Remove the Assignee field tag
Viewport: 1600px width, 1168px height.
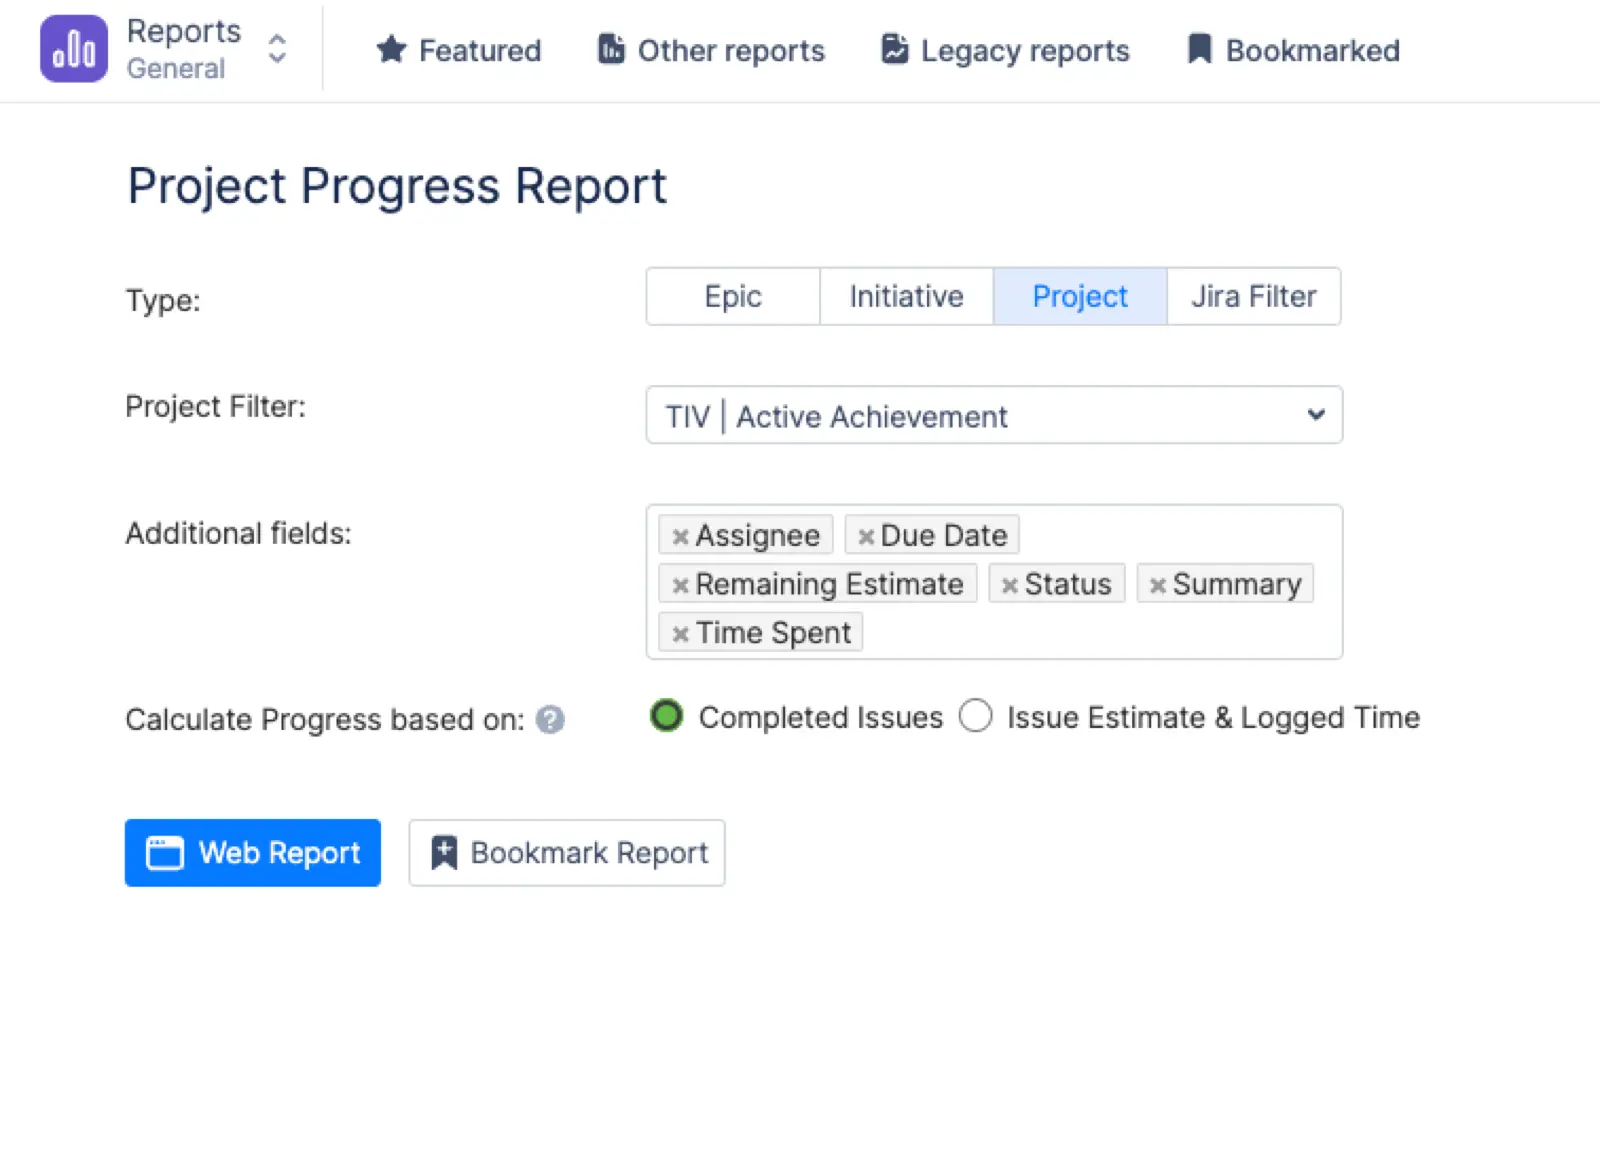680,536
